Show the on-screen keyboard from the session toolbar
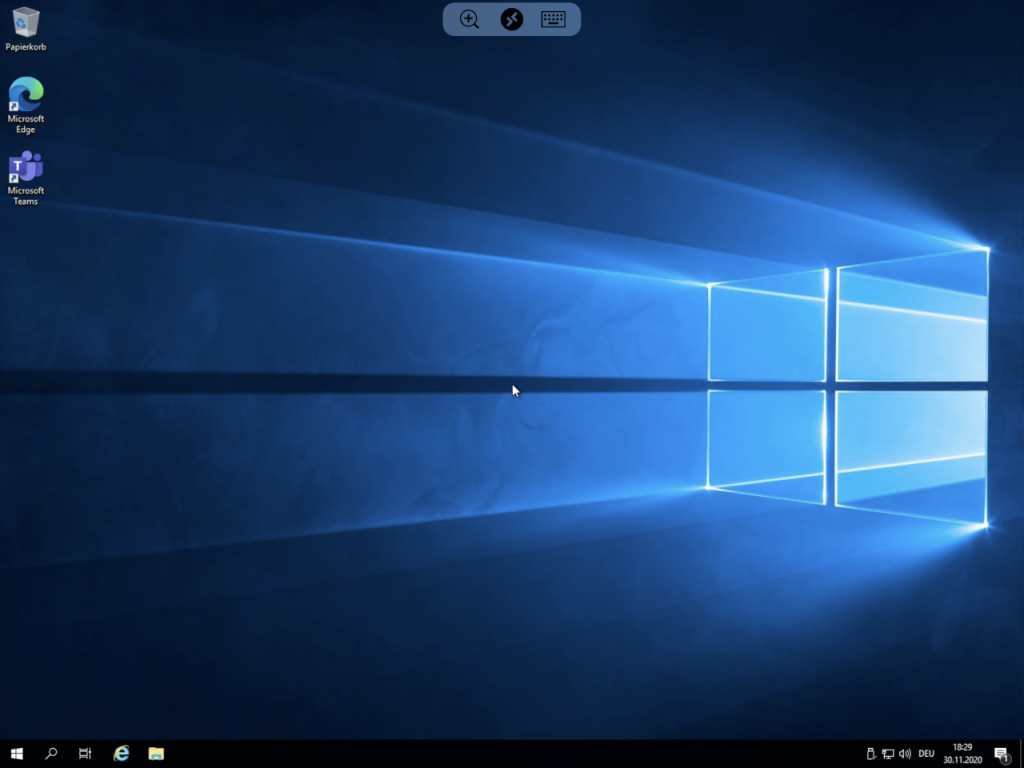The width and height of the screenshot is (1024, 768). (x=554, y=19)
